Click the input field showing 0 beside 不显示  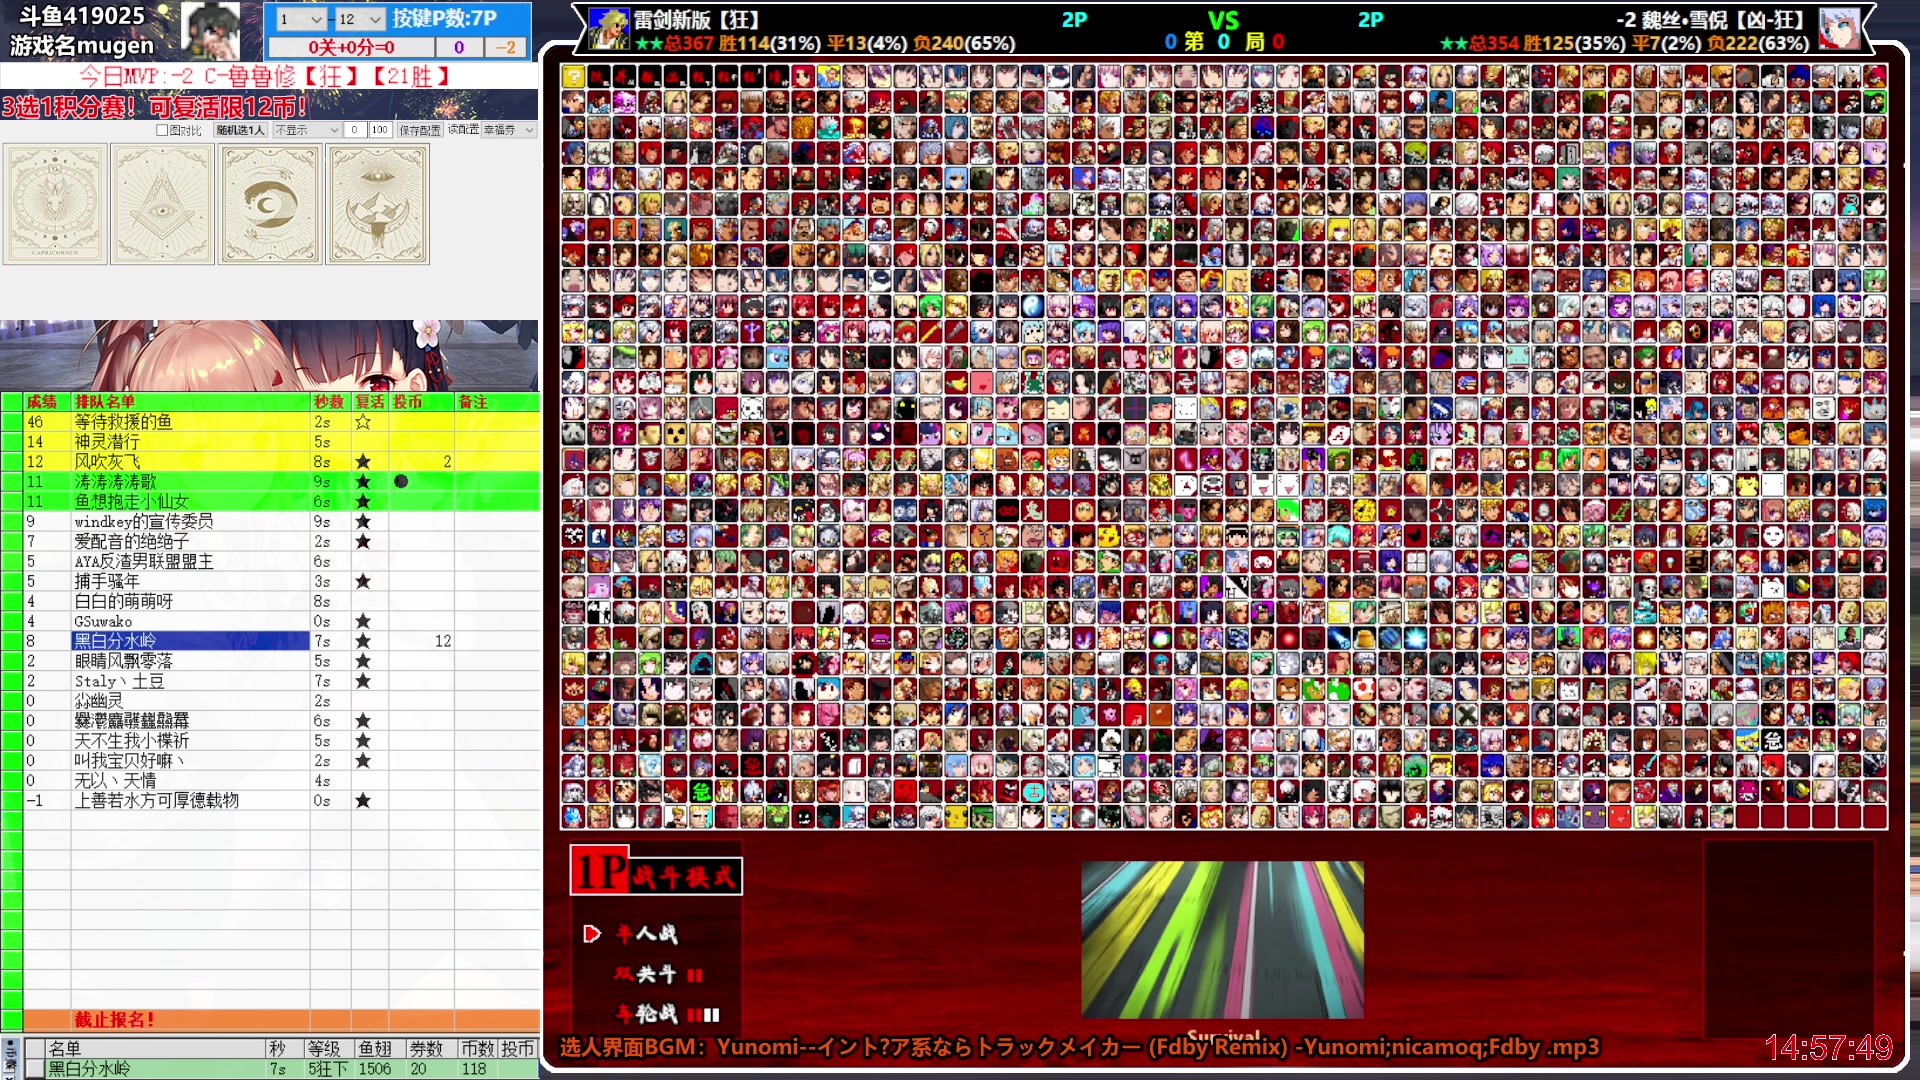pyautogui.click(x=354, y=130)
